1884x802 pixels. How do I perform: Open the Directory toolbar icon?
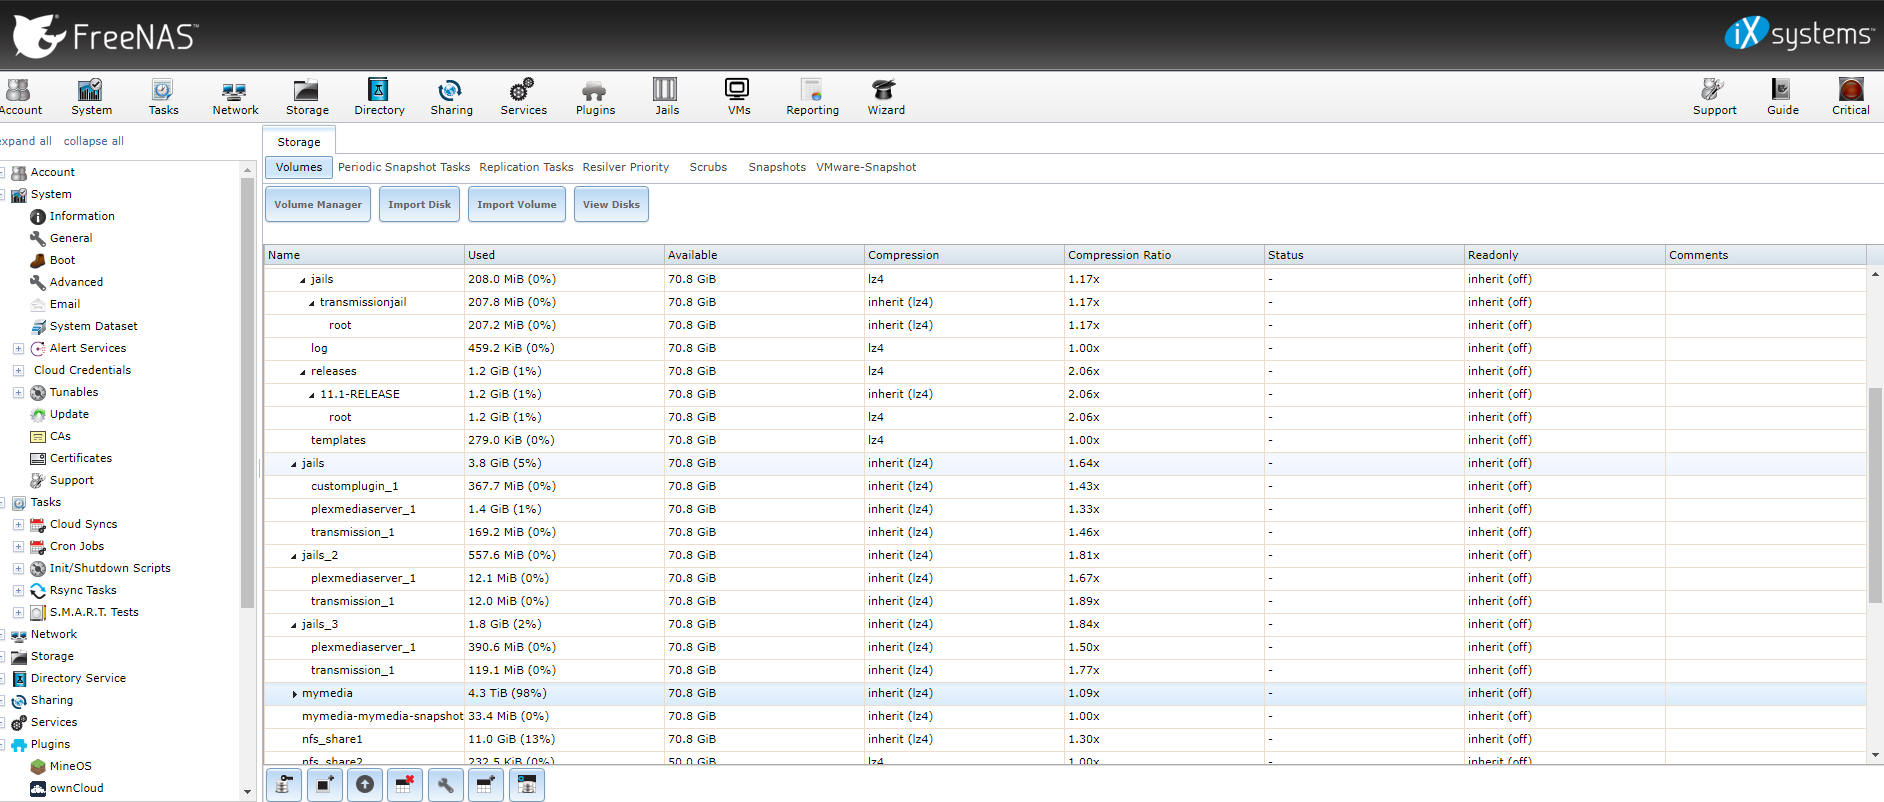(379, 97)
